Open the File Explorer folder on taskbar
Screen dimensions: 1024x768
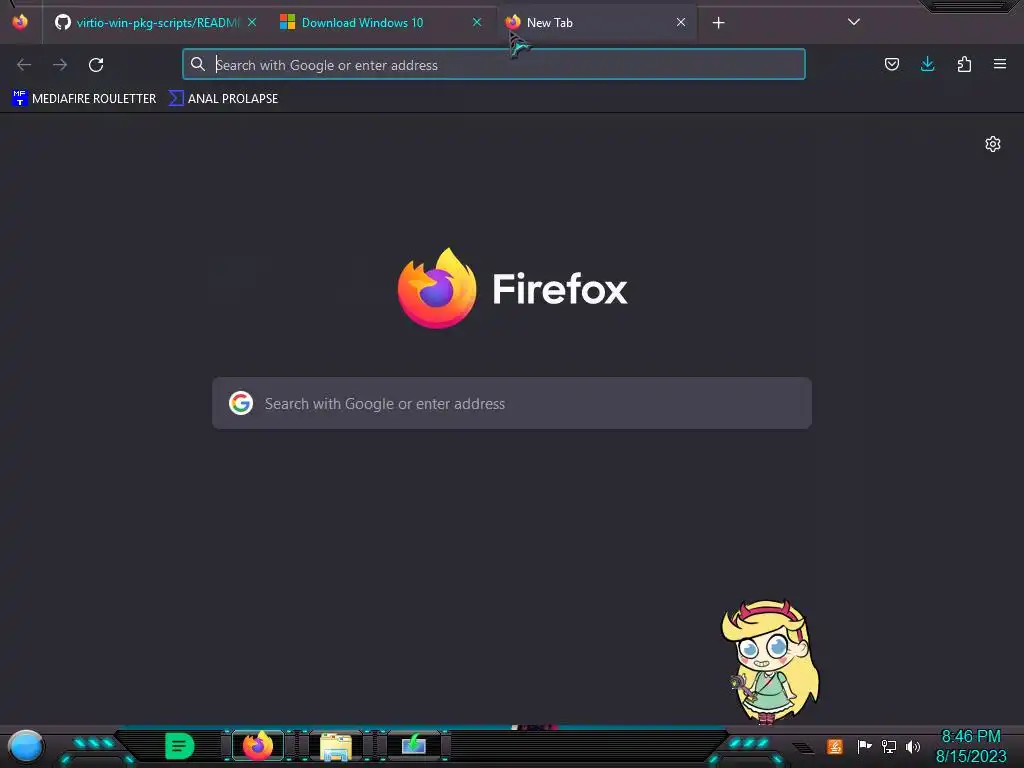336,746
